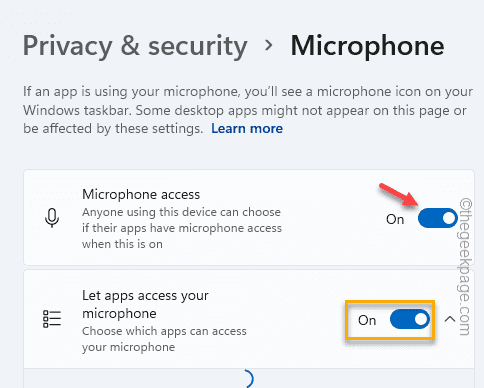Click the intro paragraph about microphone taskbar icon

click(248, 110)
